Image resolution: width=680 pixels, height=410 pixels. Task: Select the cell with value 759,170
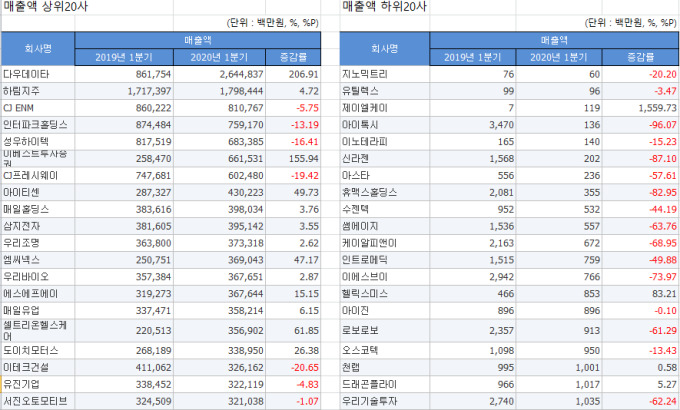point(219,125)
